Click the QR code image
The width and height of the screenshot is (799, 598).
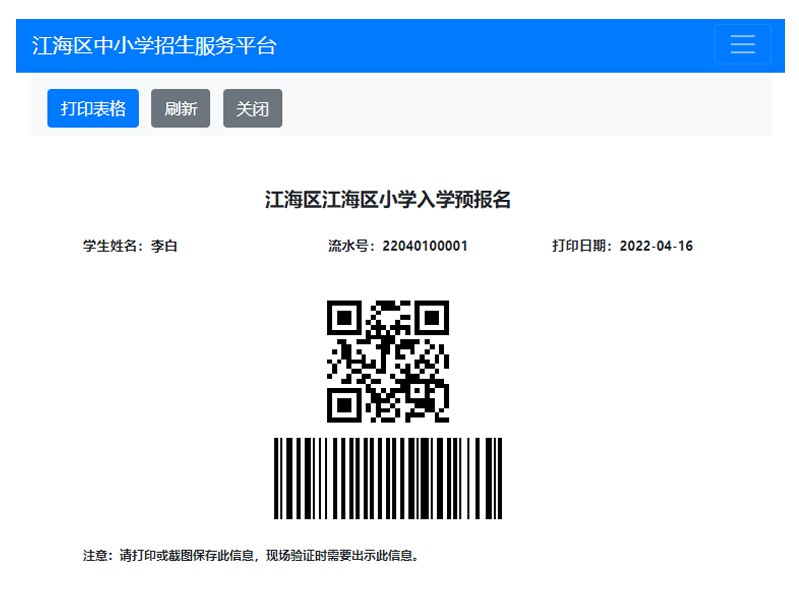pos(388,361)
